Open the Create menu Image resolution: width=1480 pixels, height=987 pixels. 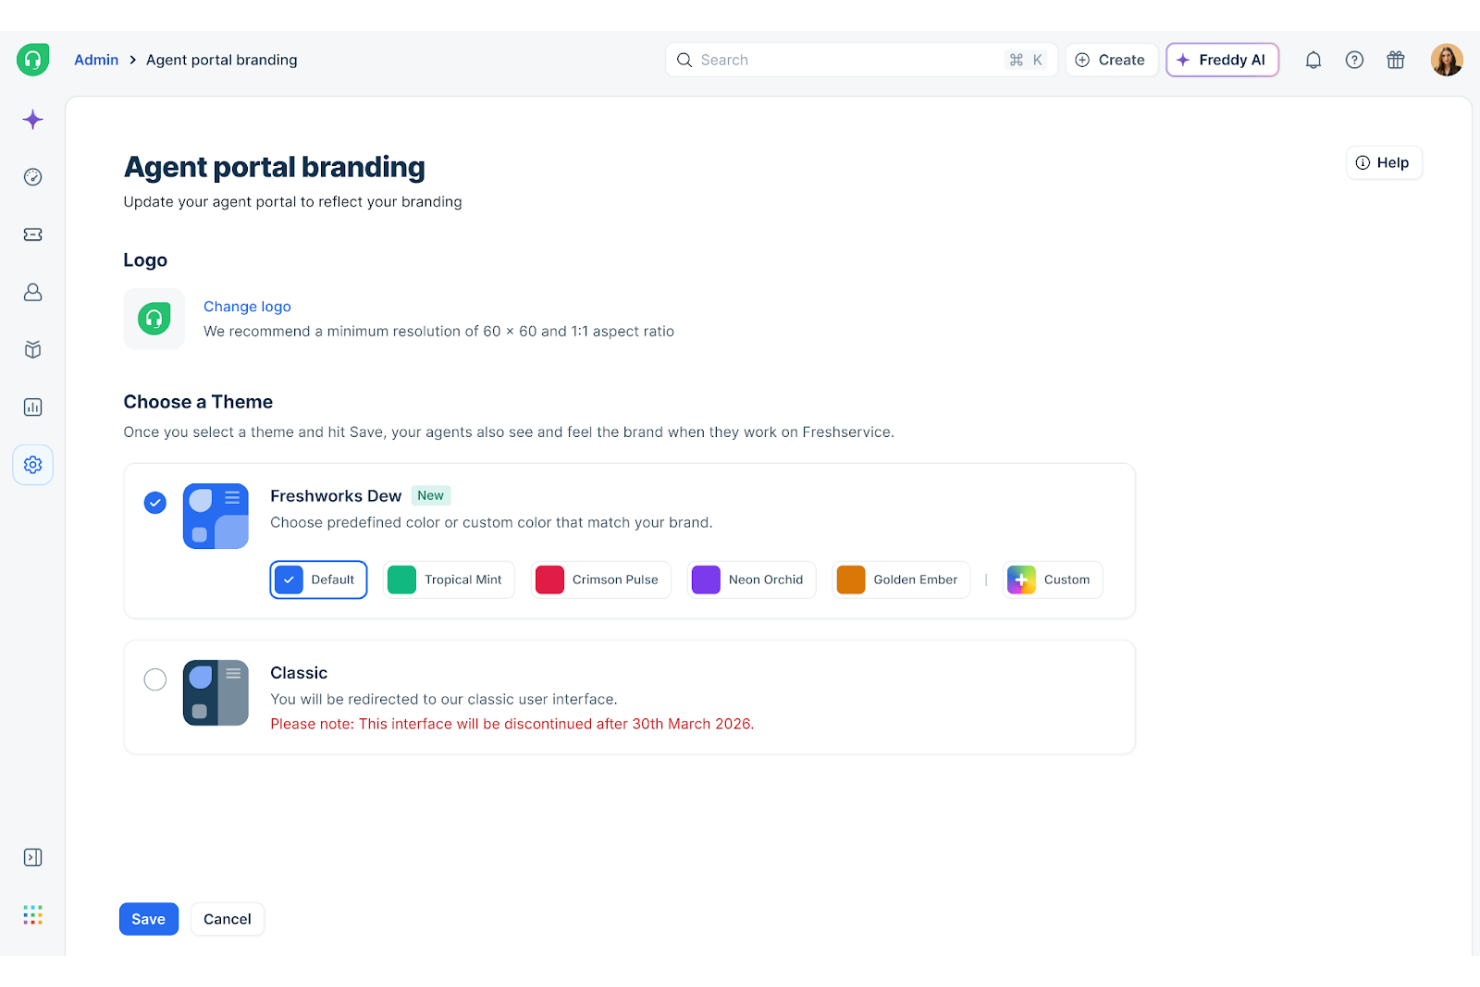point(1111,59)
